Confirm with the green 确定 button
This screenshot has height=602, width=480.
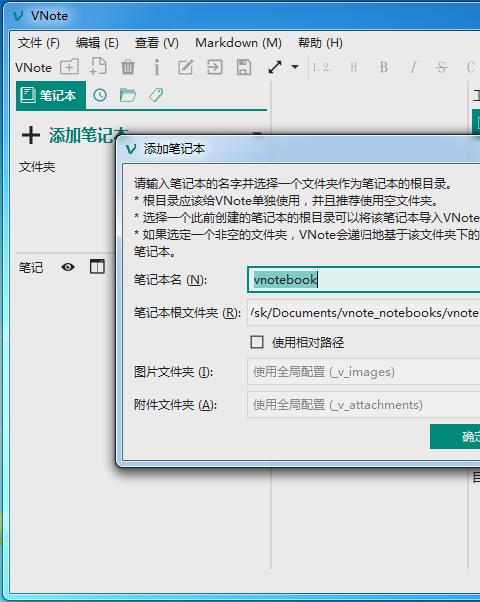coord(455,436)
